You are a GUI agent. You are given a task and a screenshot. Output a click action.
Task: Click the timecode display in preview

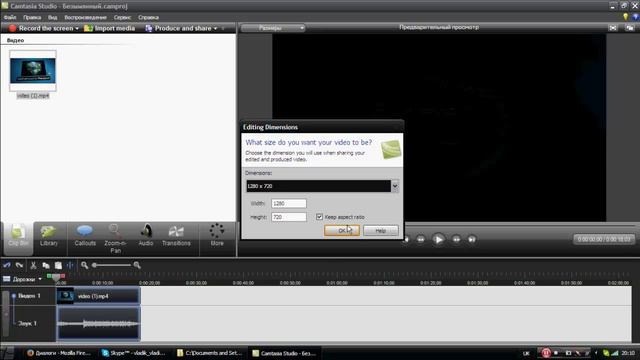pos(604,239)
